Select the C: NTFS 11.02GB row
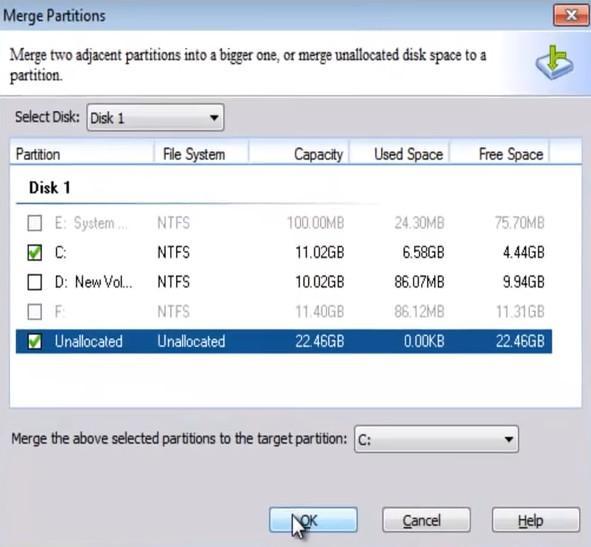Image resolution: width=591 pixels, height=547 pixels. pyautogui.click(x=284, y=252)
